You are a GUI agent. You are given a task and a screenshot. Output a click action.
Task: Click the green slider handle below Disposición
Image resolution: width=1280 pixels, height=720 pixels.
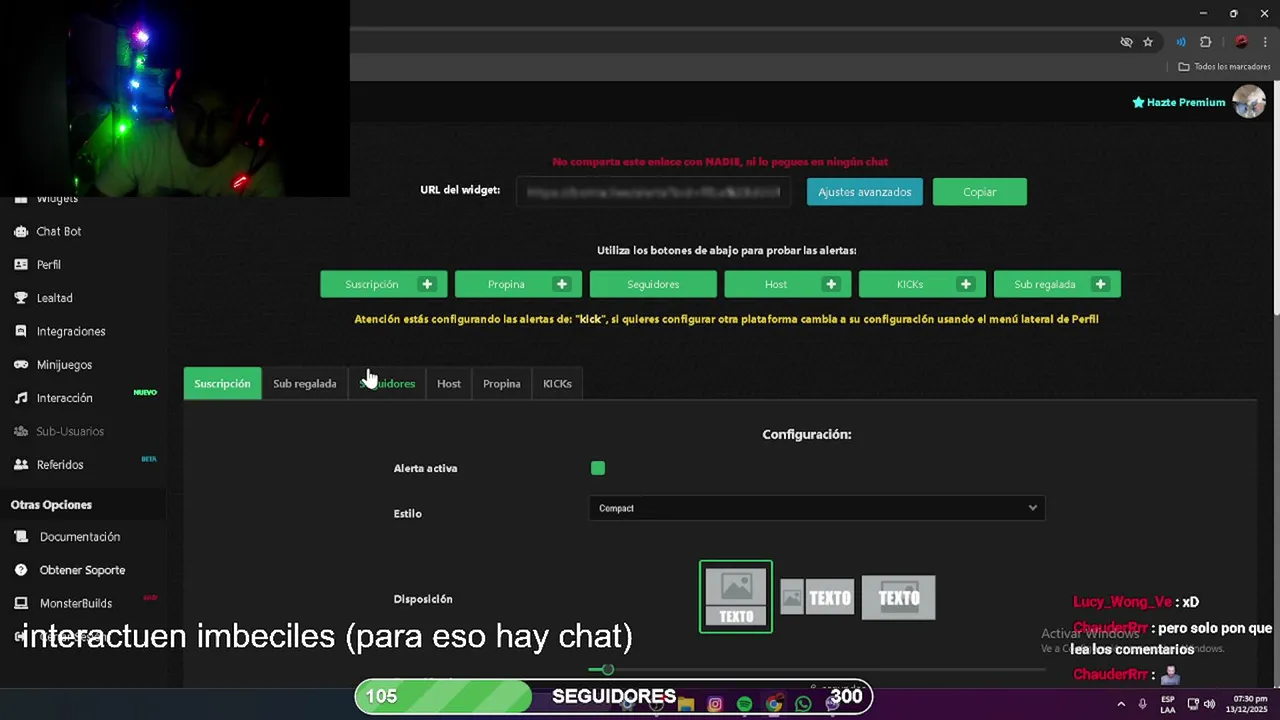[x=607, y=669]
